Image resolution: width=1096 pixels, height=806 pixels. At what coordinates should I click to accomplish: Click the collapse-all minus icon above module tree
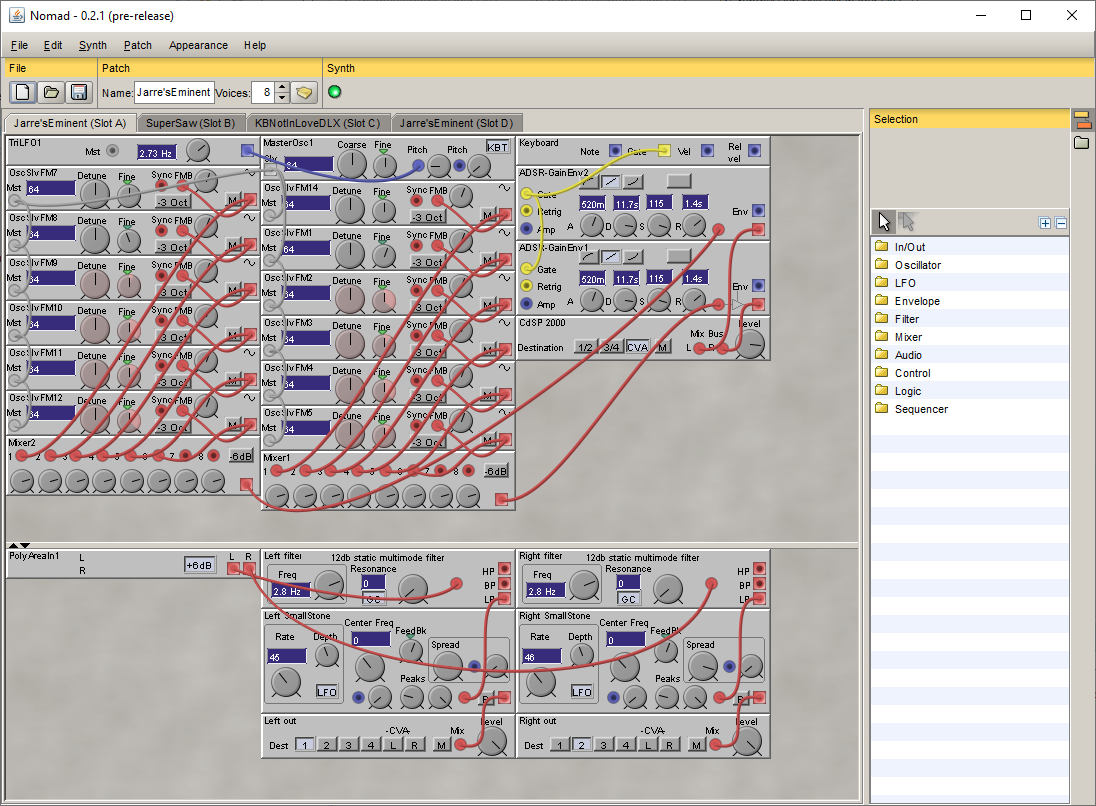point(1061,223)
